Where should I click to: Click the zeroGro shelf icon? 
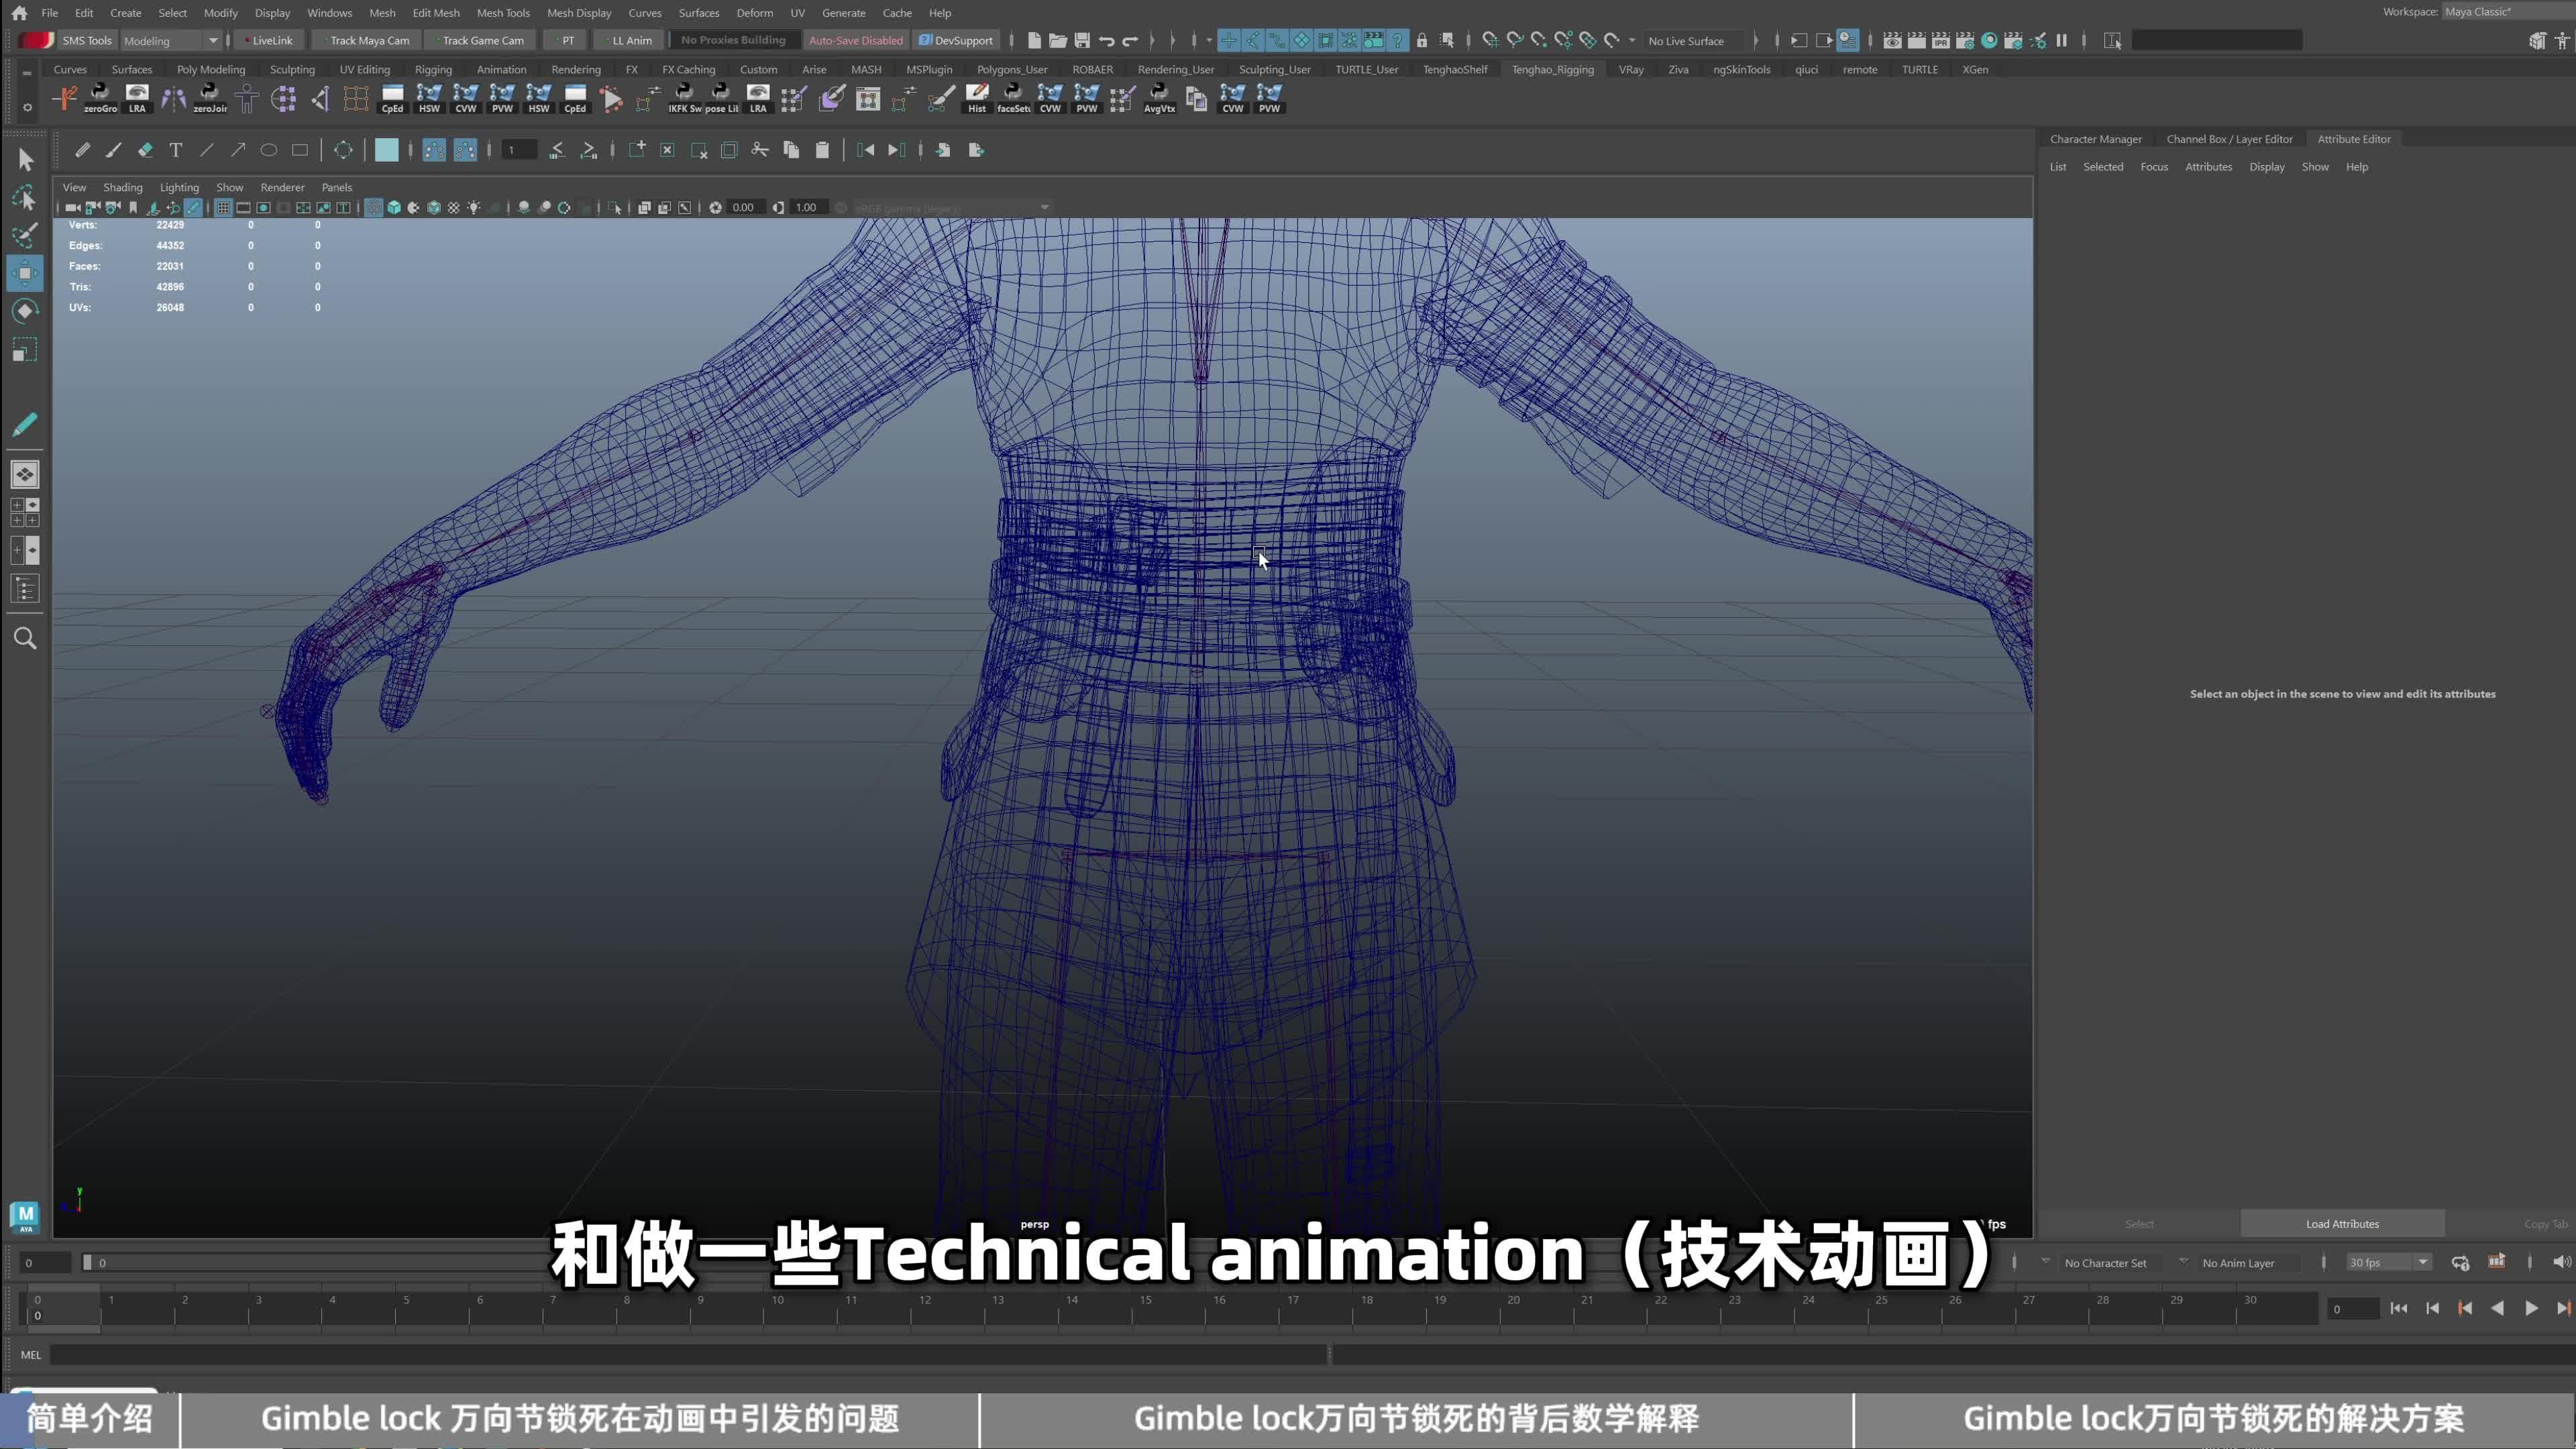(100, 98)
